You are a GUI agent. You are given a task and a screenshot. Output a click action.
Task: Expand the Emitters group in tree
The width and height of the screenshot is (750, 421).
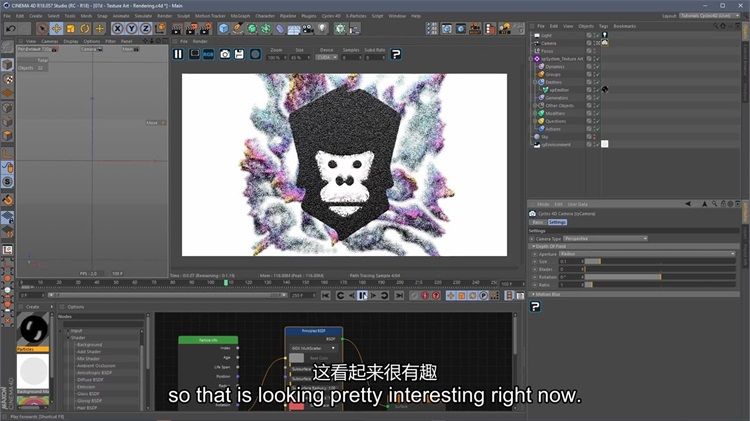coord(535,82)
